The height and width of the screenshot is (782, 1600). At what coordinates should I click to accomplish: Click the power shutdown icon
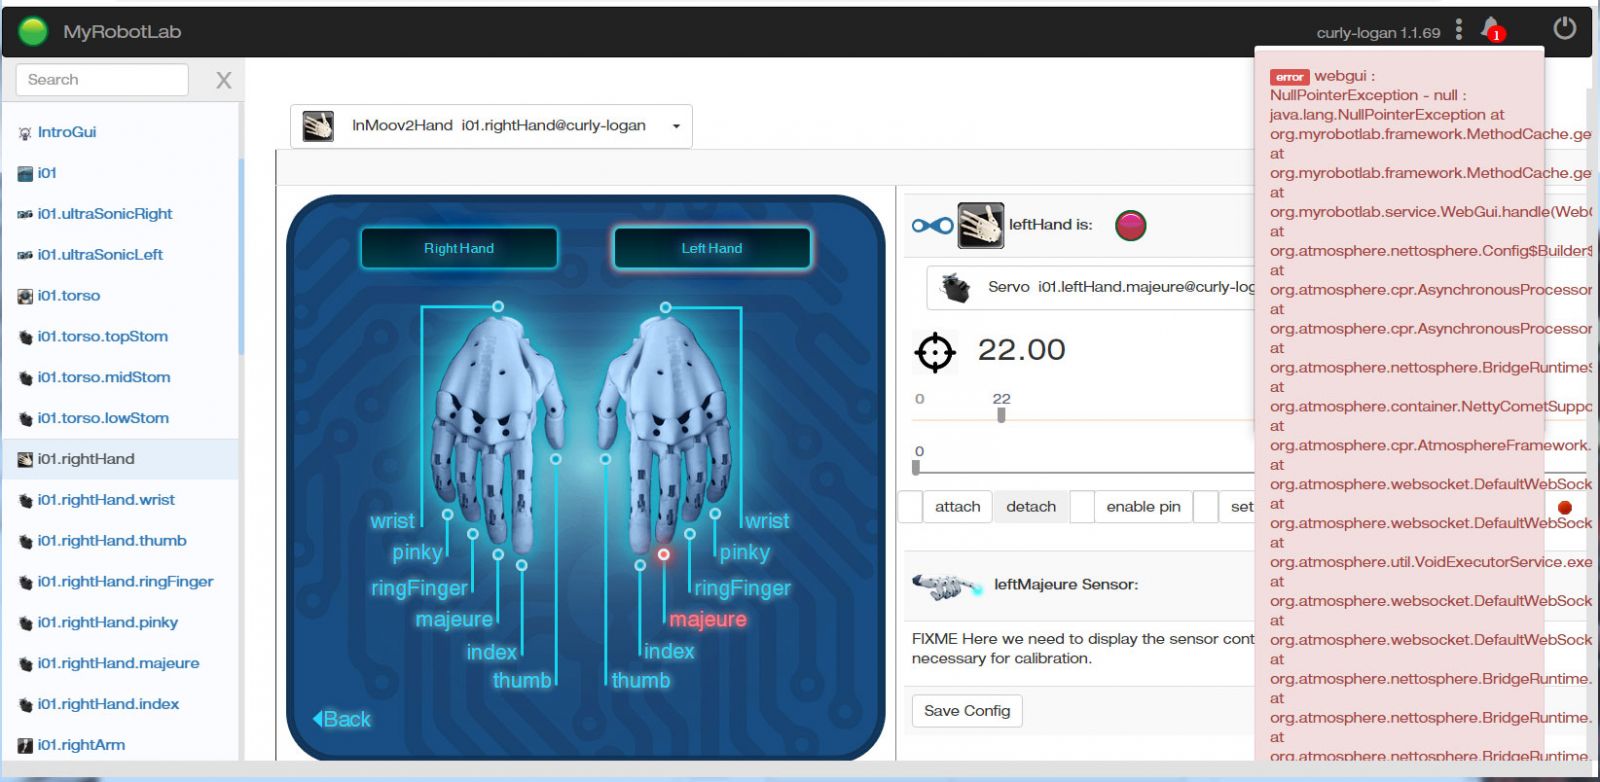point(1565,29)
